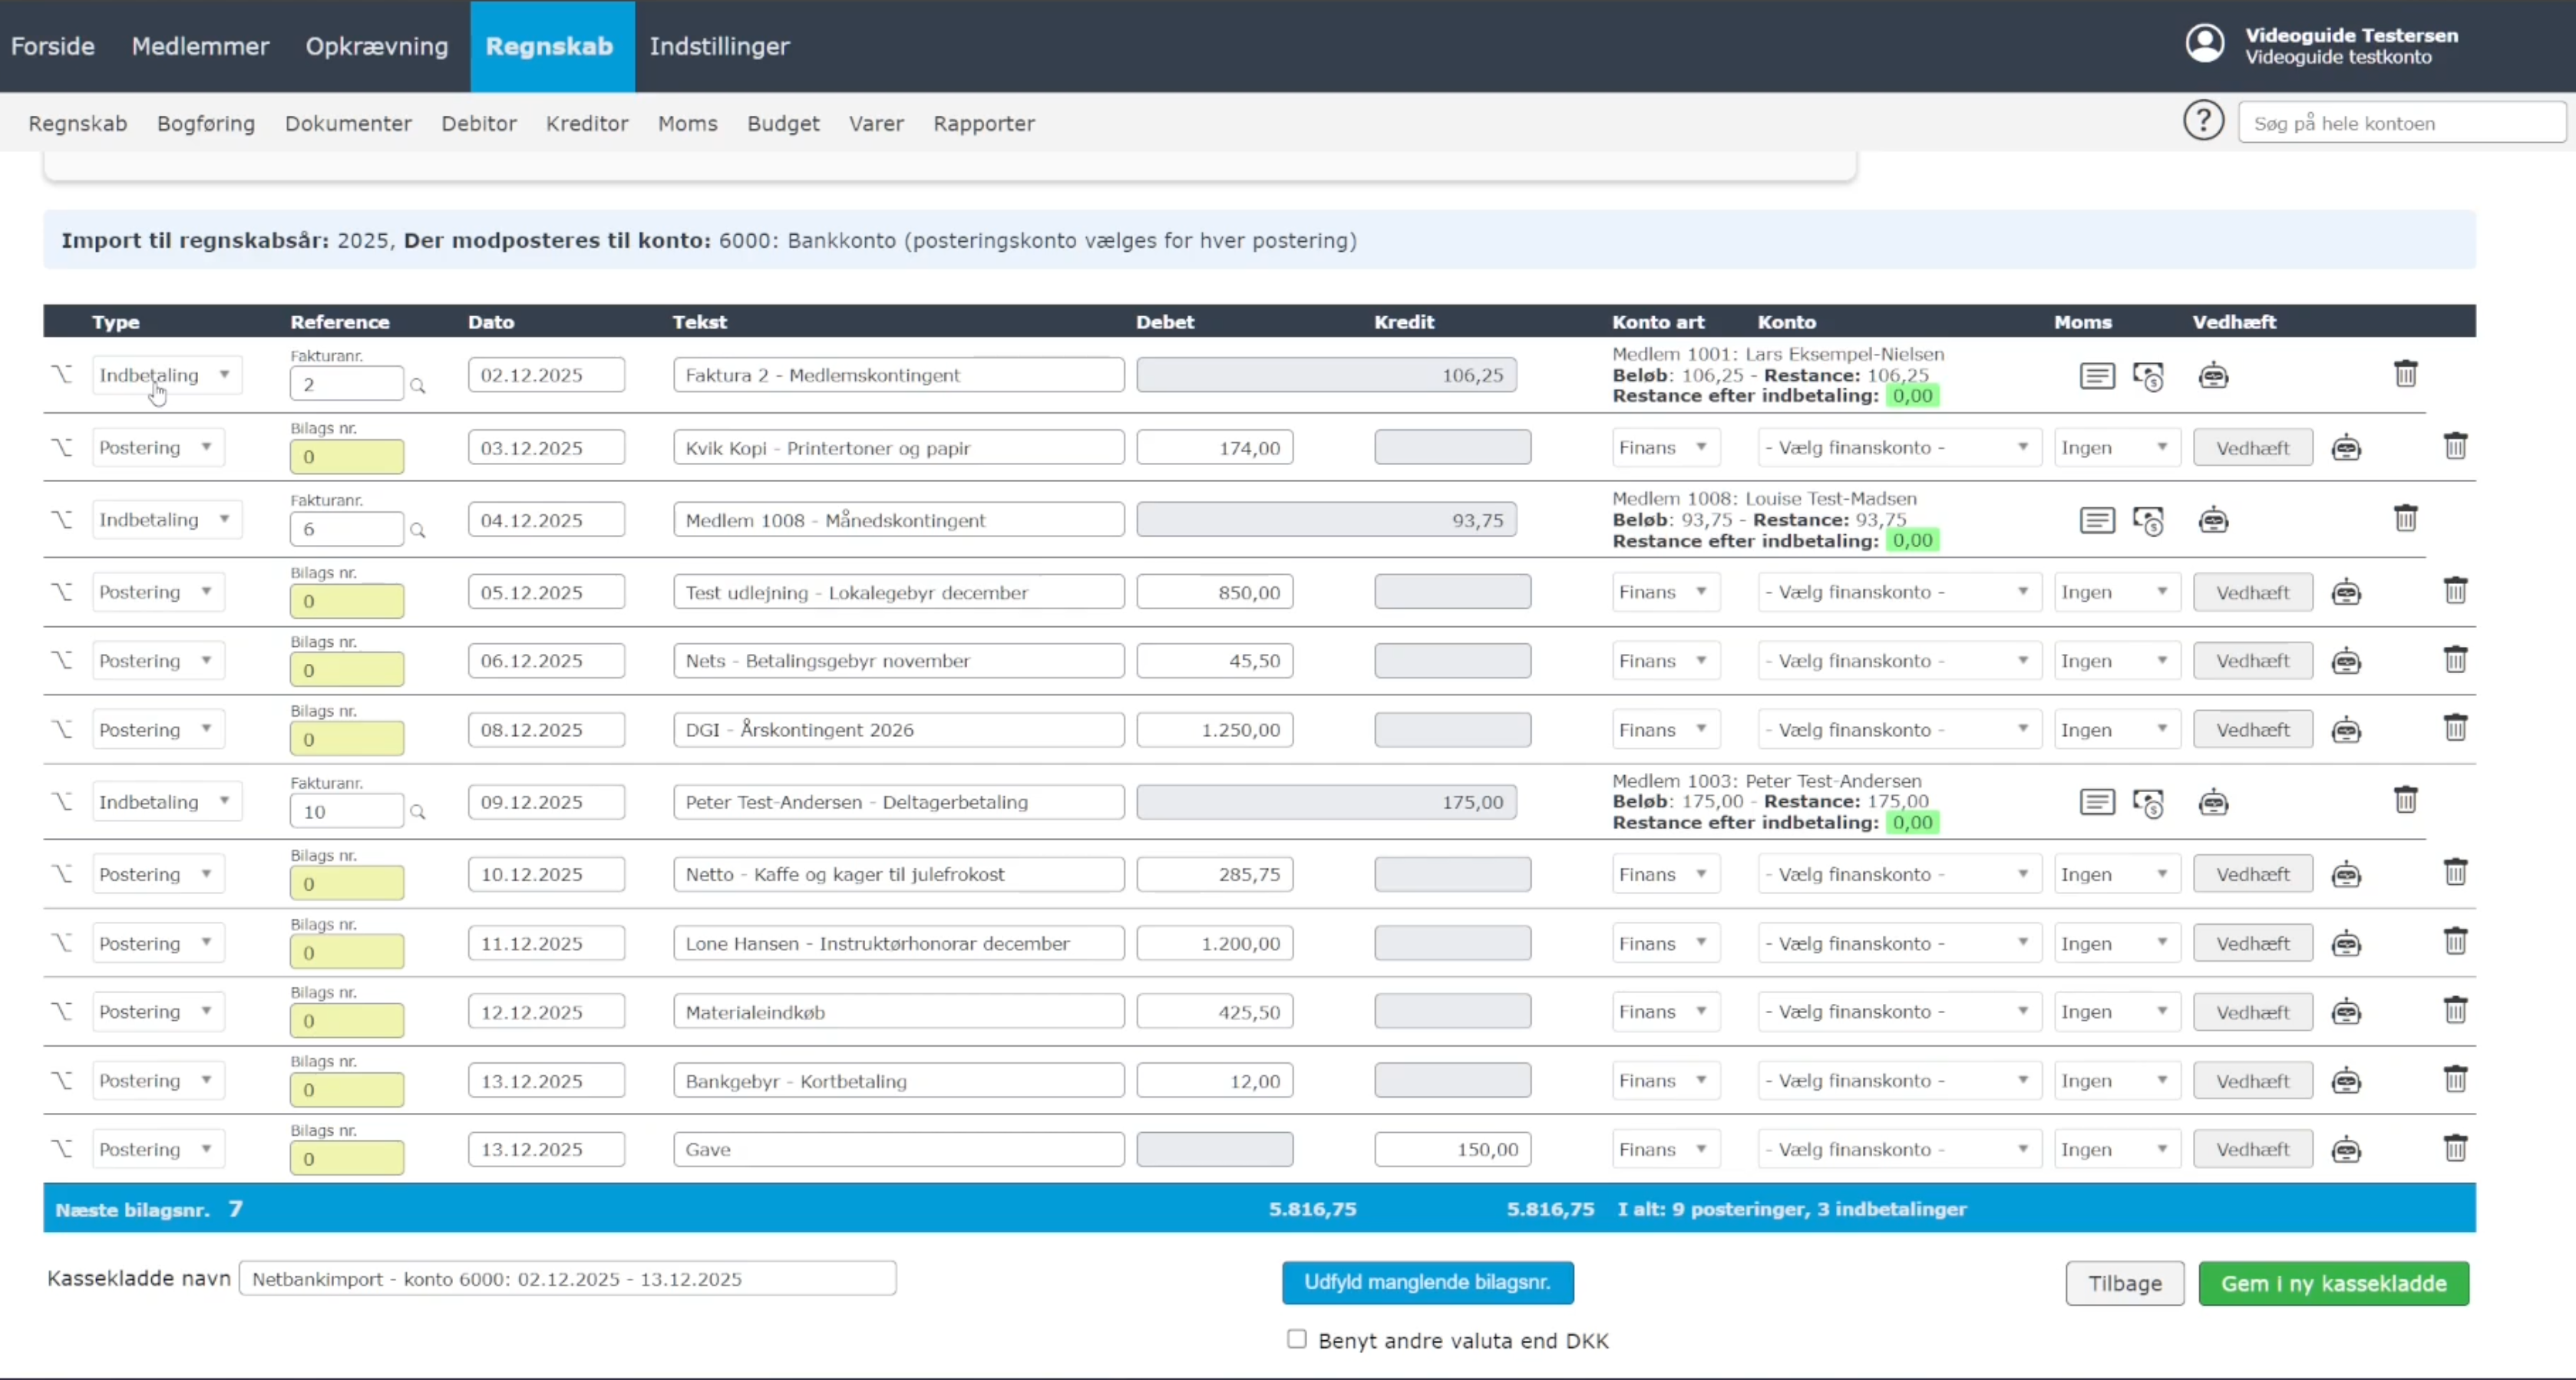Delete the Peter Test-Andersen payment row
The image size is (2576, 1380).
point(2405,800)
